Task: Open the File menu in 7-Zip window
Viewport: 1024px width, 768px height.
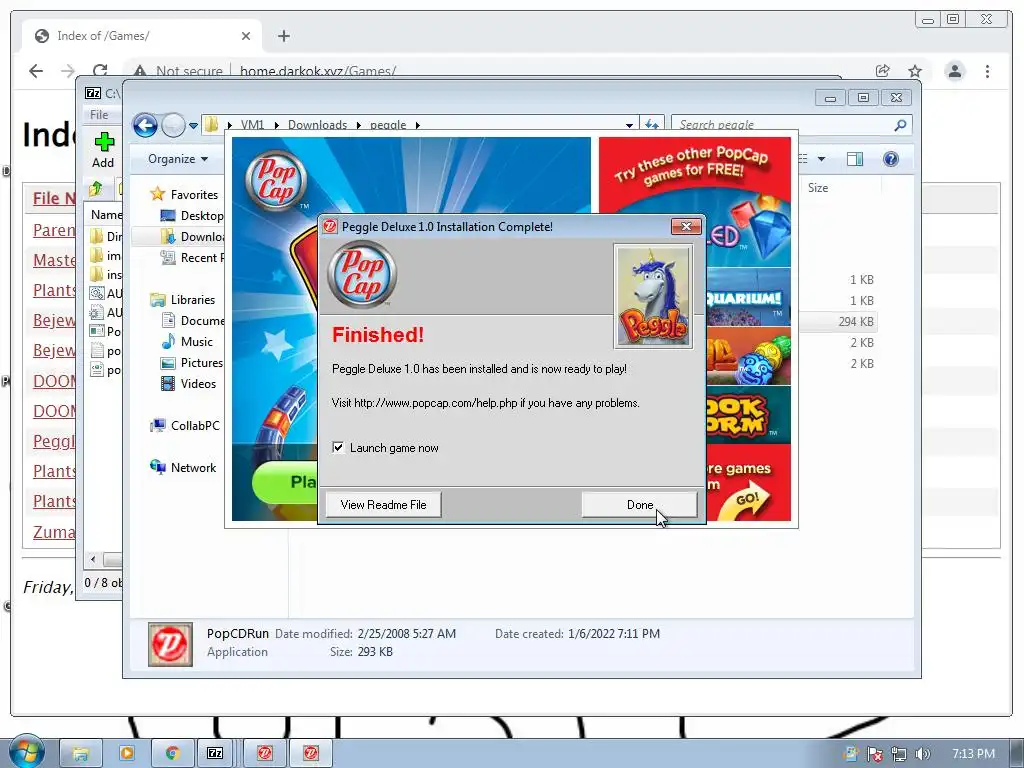Action: [x=99, y=114]
